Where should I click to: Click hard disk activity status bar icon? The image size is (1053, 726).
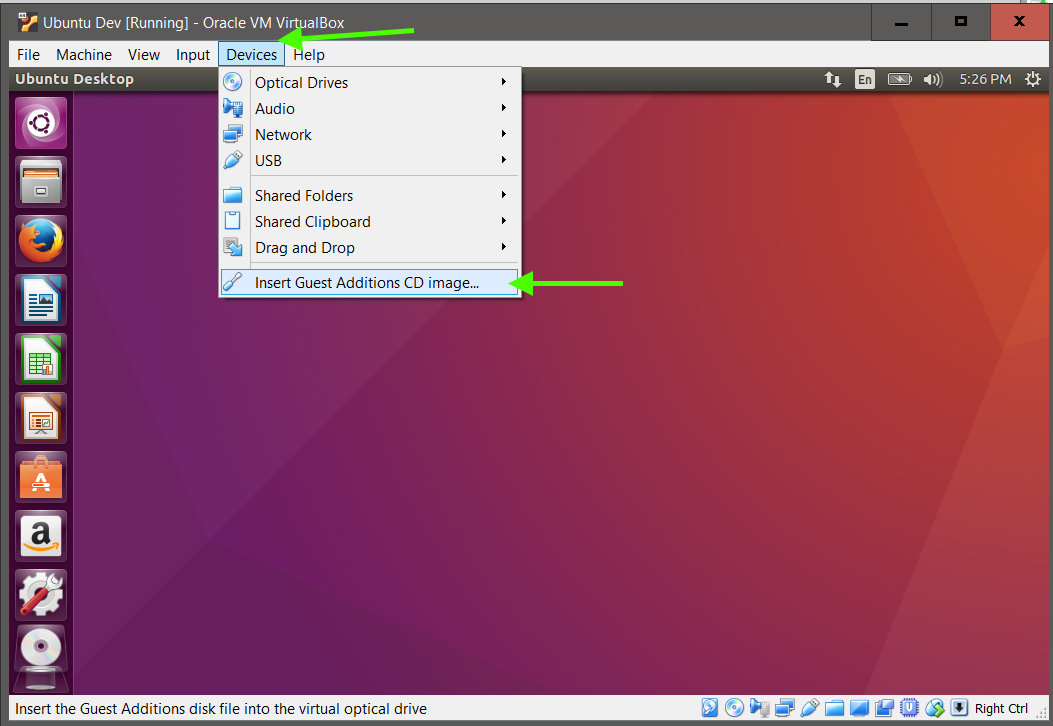[x=710, y=708]
